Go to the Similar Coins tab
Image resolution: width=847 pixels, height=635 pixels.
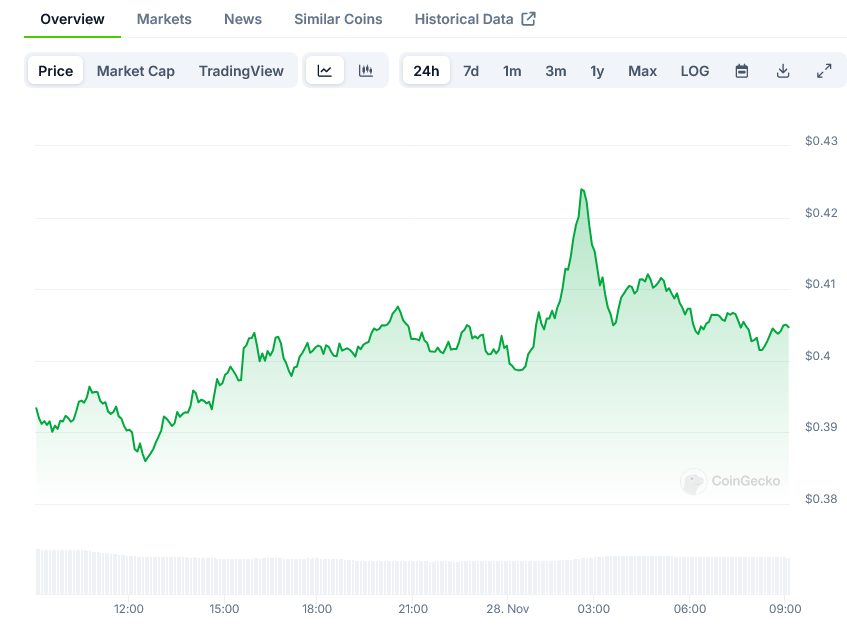tap(338, 19)
